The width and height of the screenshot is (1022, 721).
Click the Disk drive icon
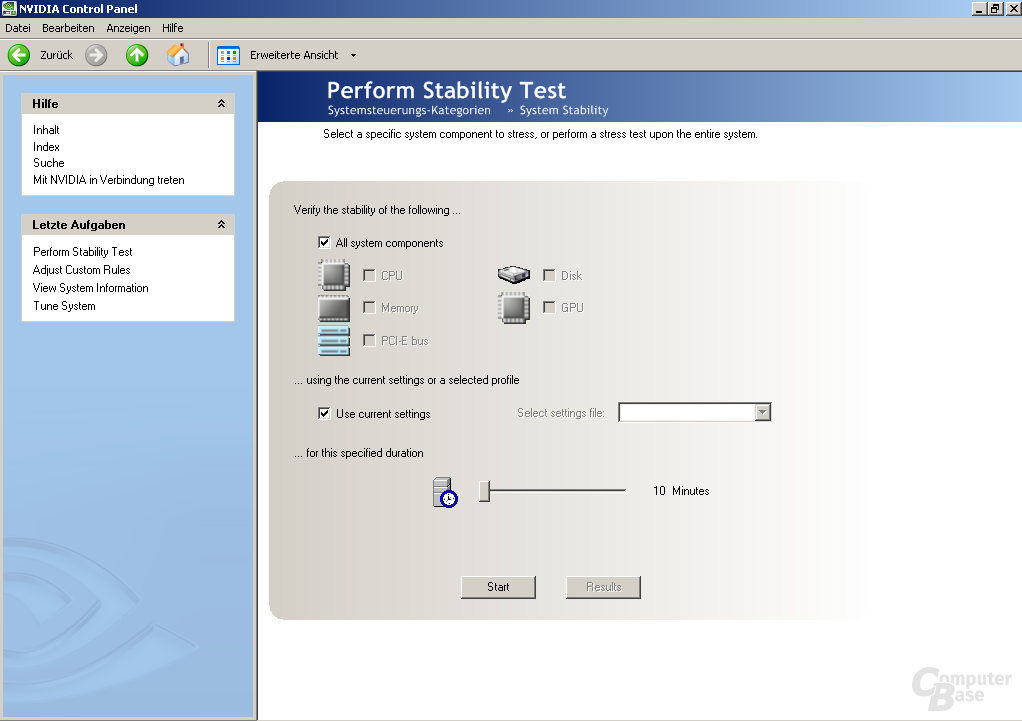pyautogui.click(x=514, y=274)
